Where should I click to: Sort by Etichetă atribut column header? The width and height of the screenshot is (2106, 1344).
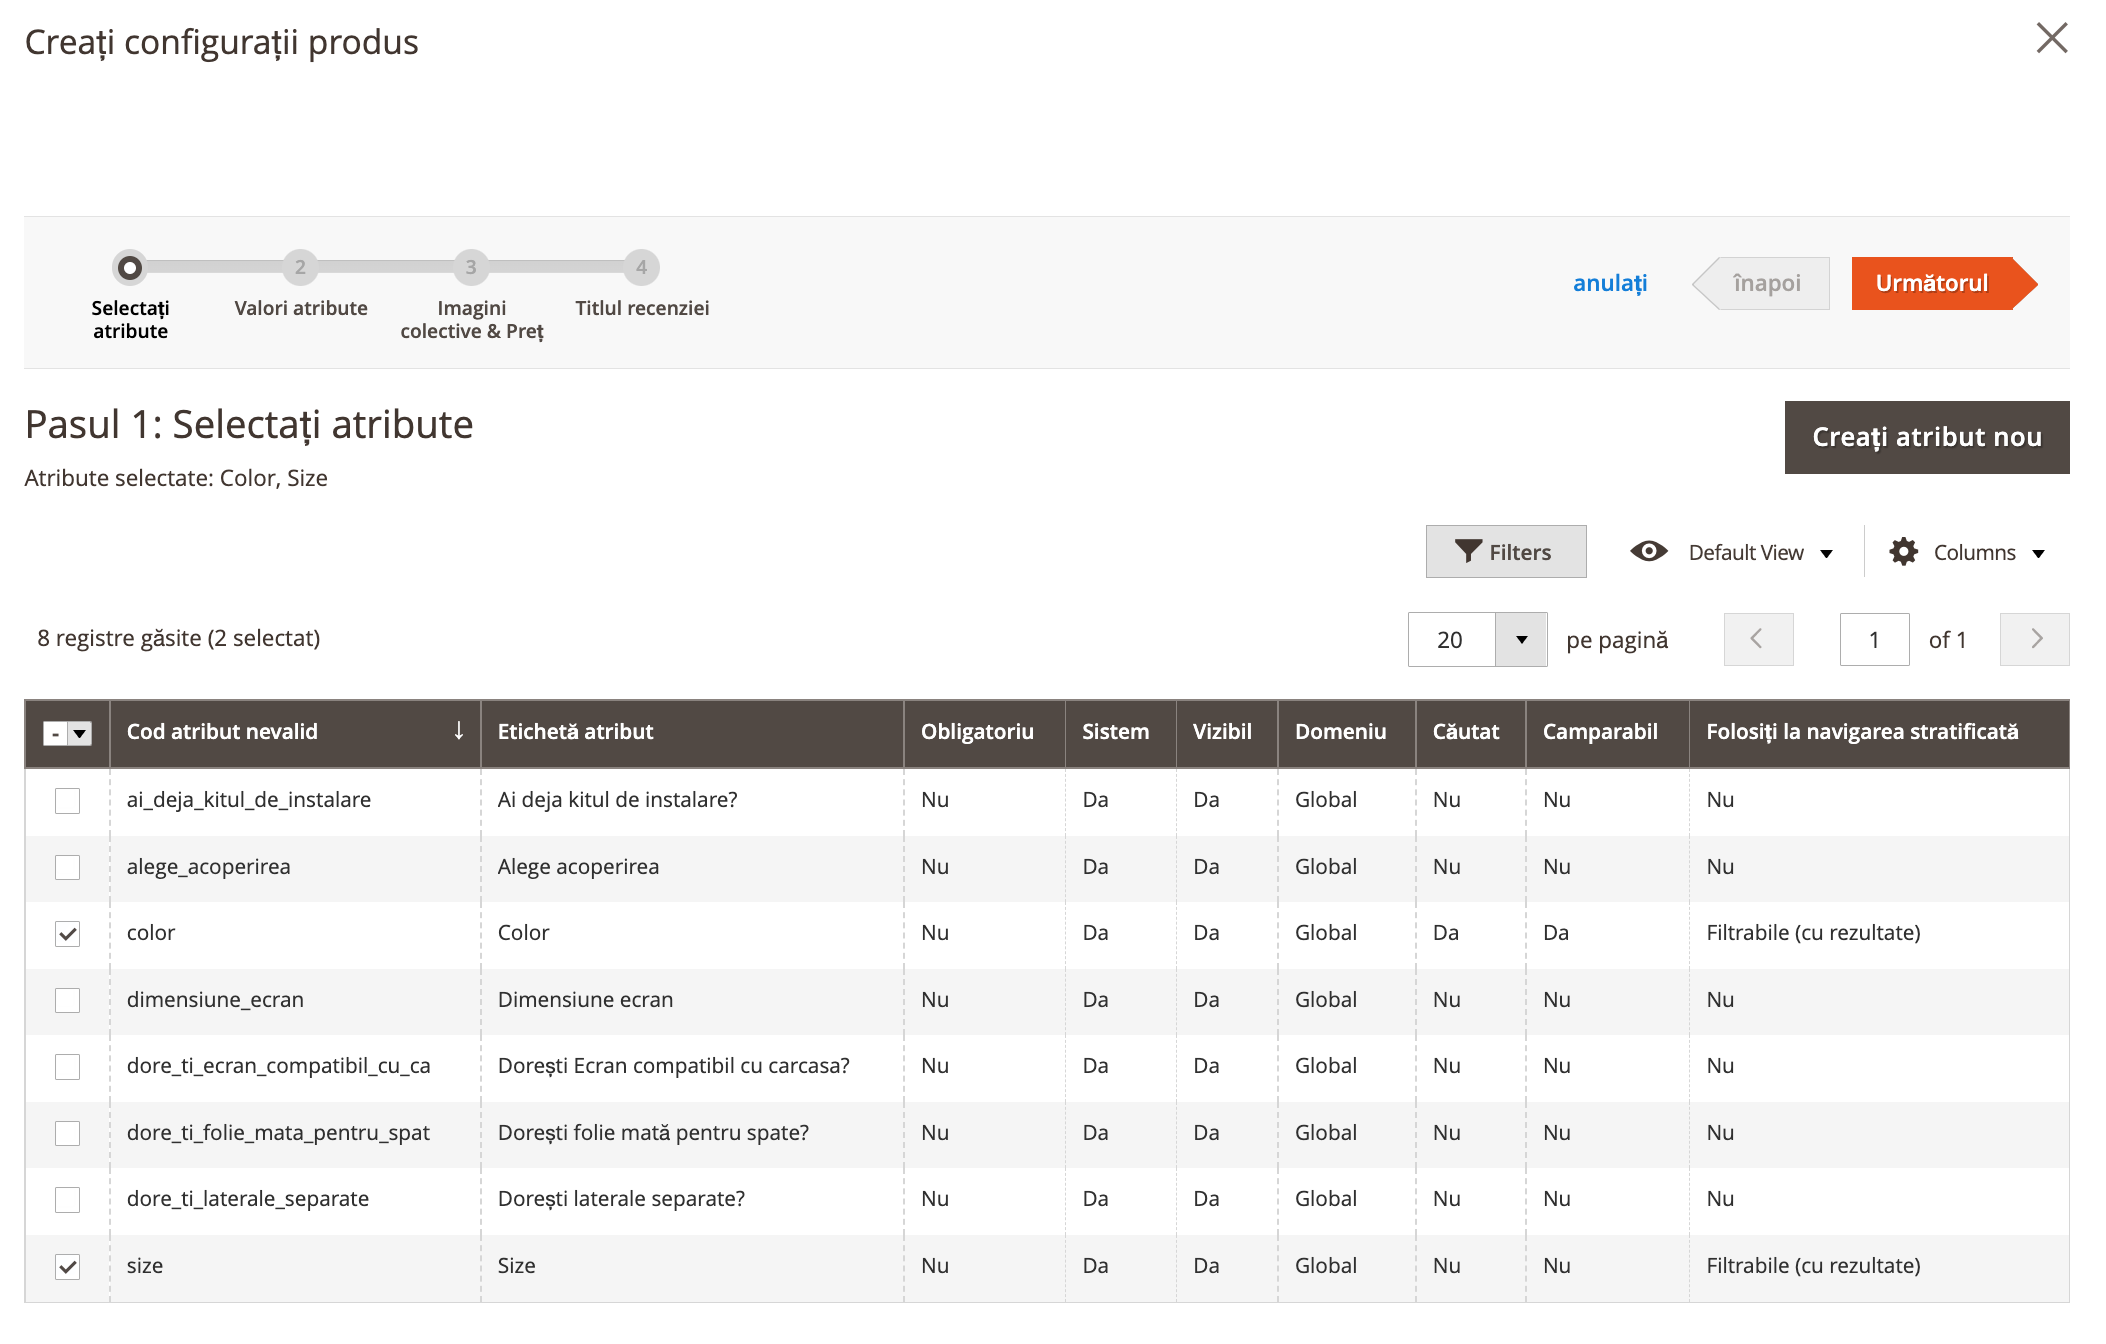click(692, 732)
